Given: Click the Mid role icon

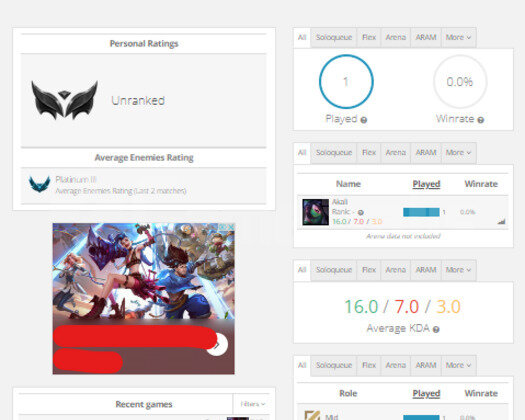Looking at the screenshot, I should click(312, 415).
